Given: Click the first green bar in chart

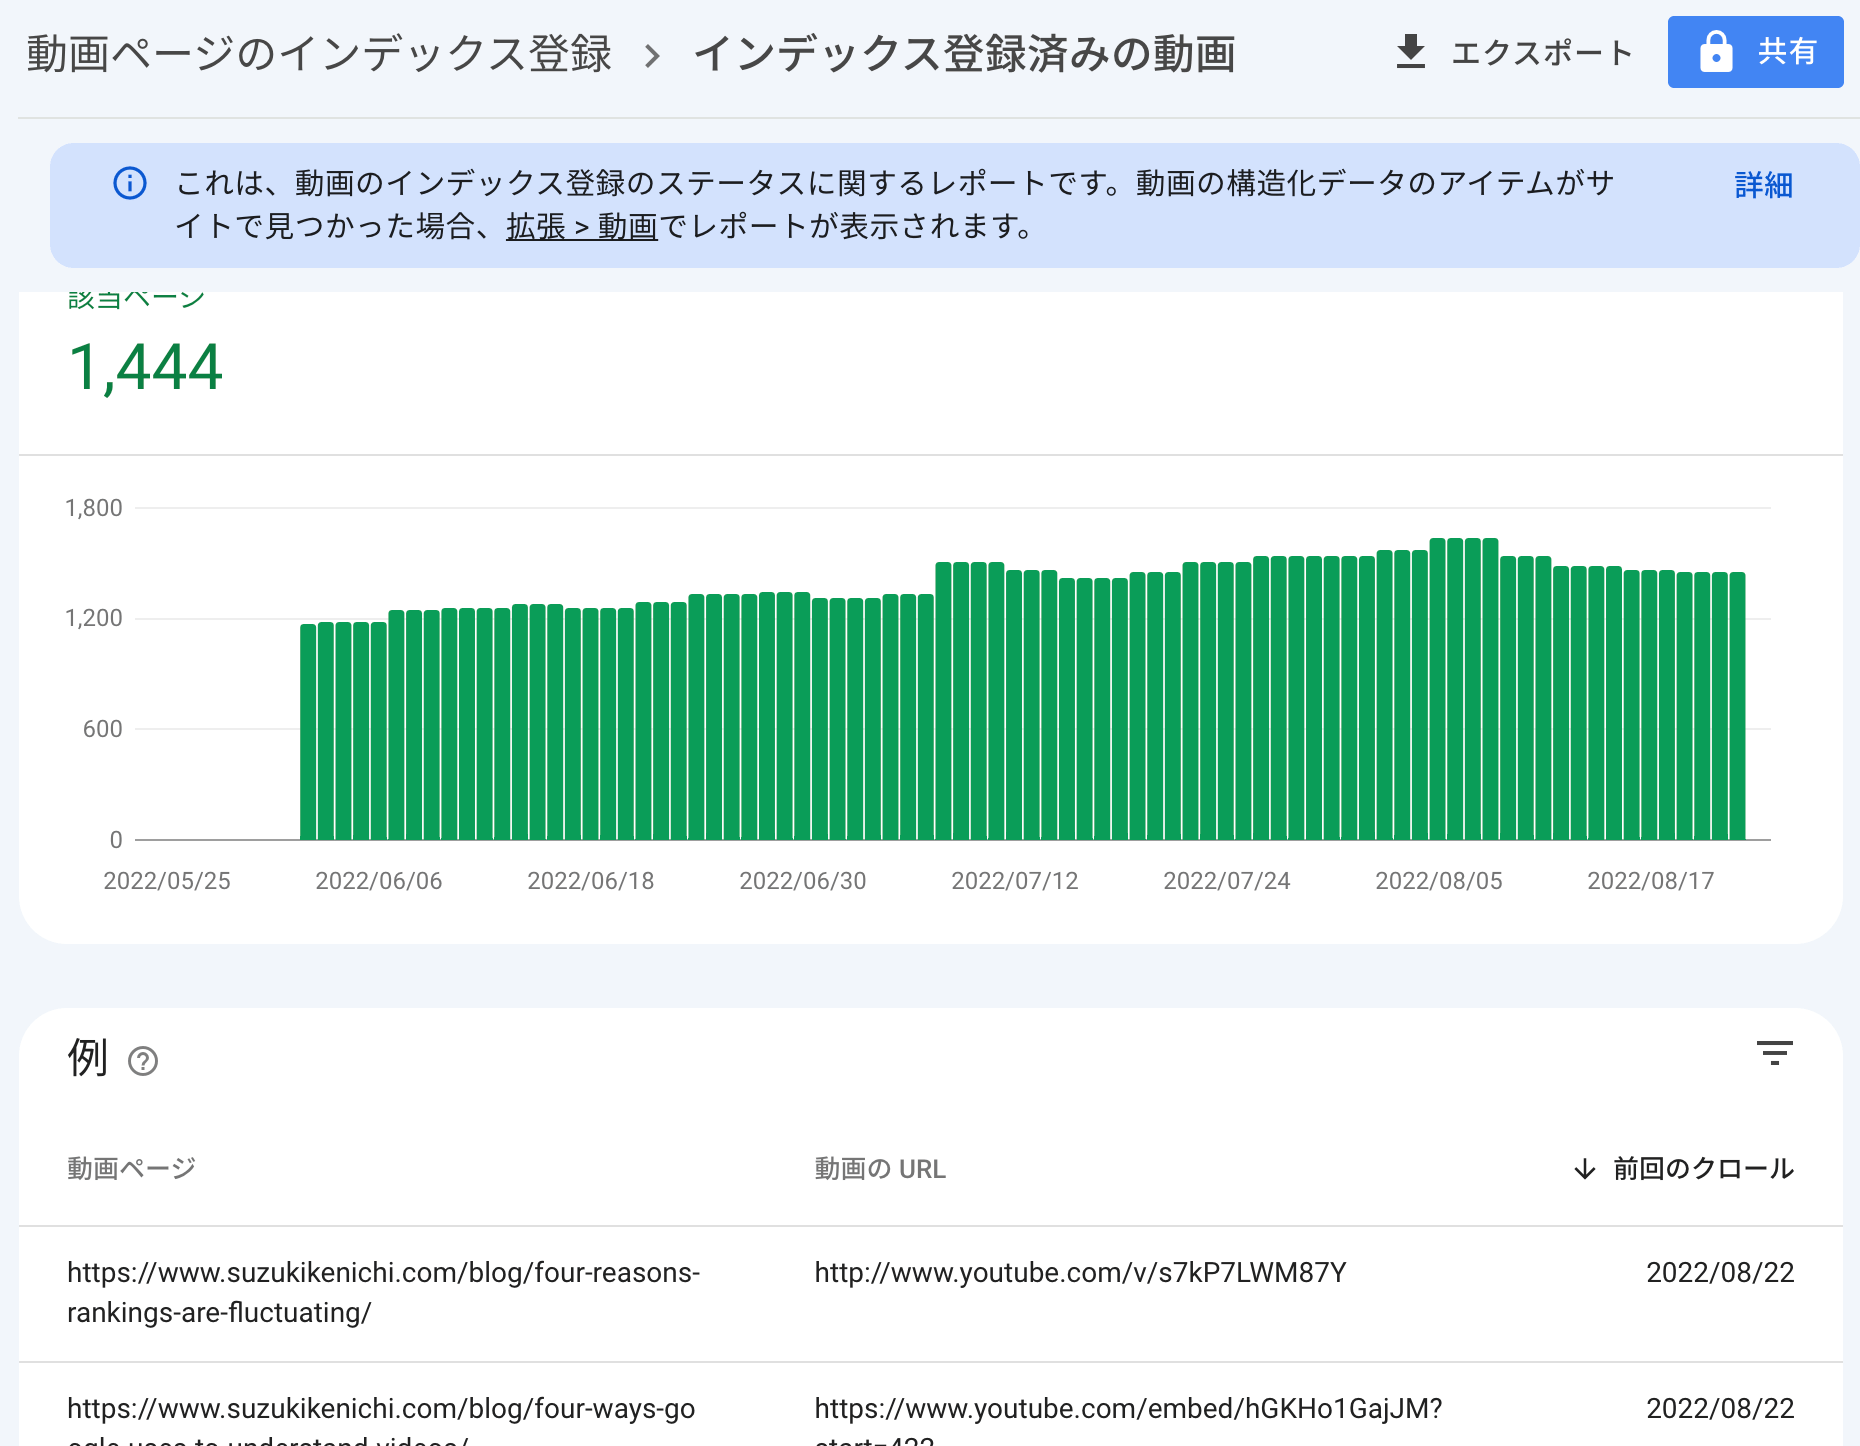Looking at the screenshot, I should click(x=308, y=732).
